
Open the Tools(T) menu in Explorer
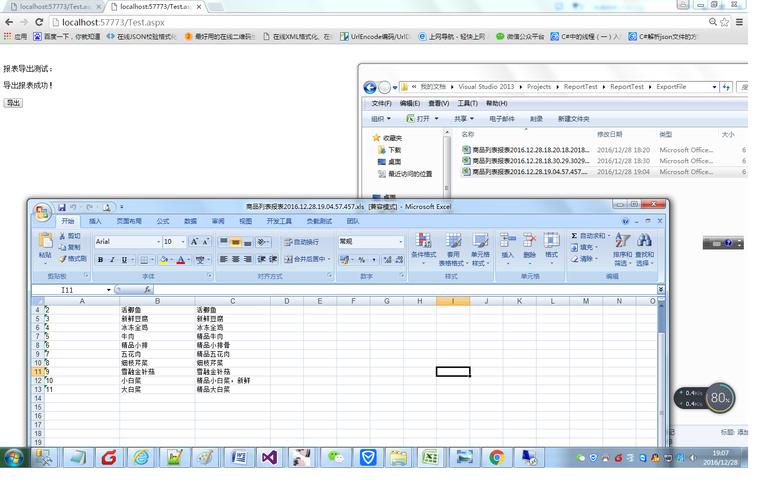[467, 103]
